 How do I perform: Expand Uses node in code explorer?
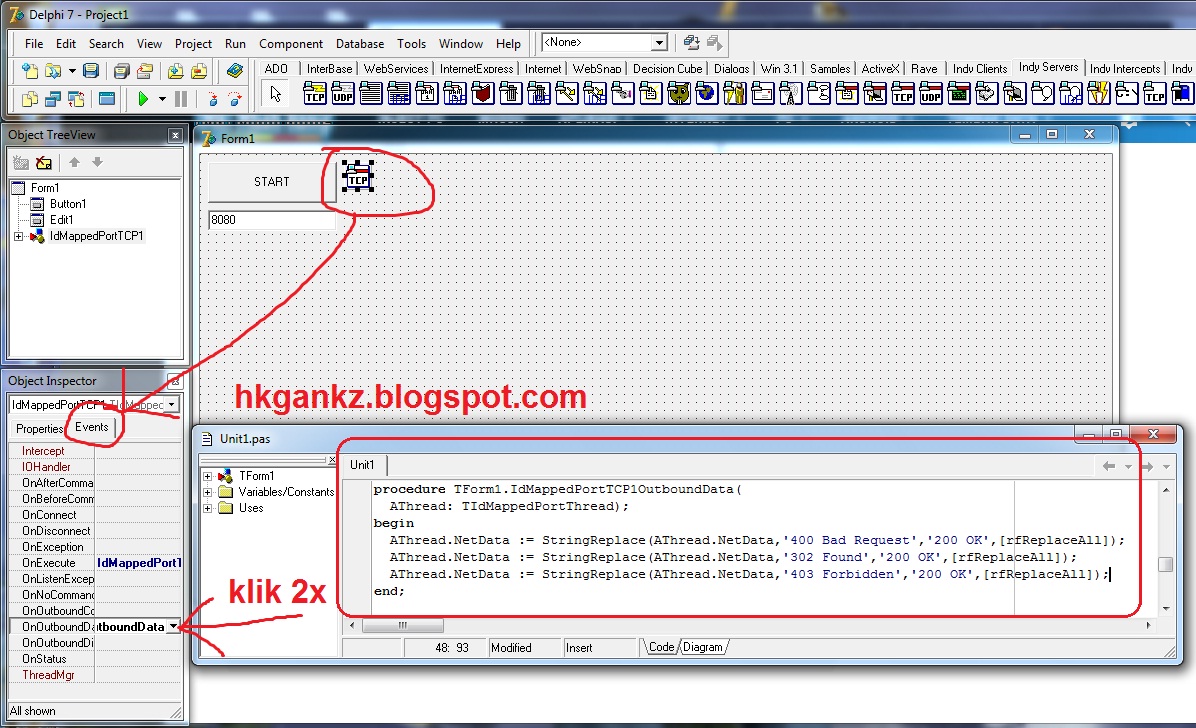point(207,508)
